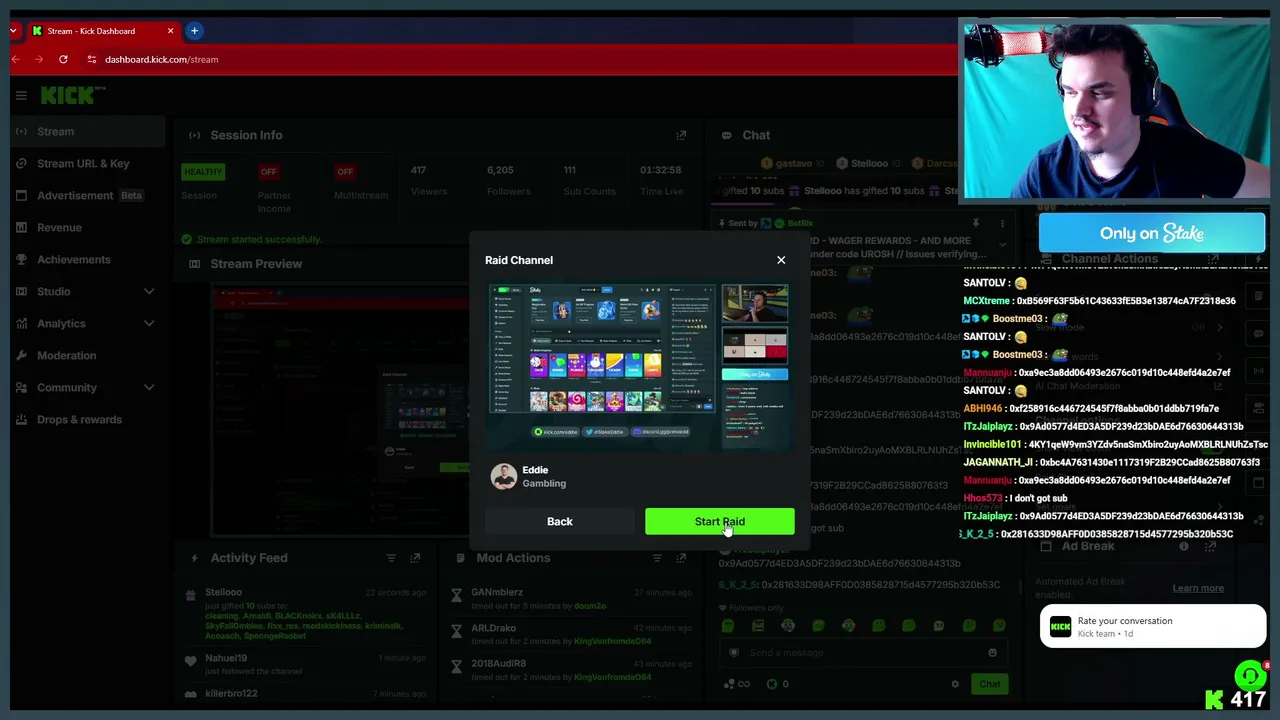Image resolution: width=1280 pixels, height=720 pixels.
Task: Open Eddie's stream preview thumbnail
Action: (x=640, y=366)
